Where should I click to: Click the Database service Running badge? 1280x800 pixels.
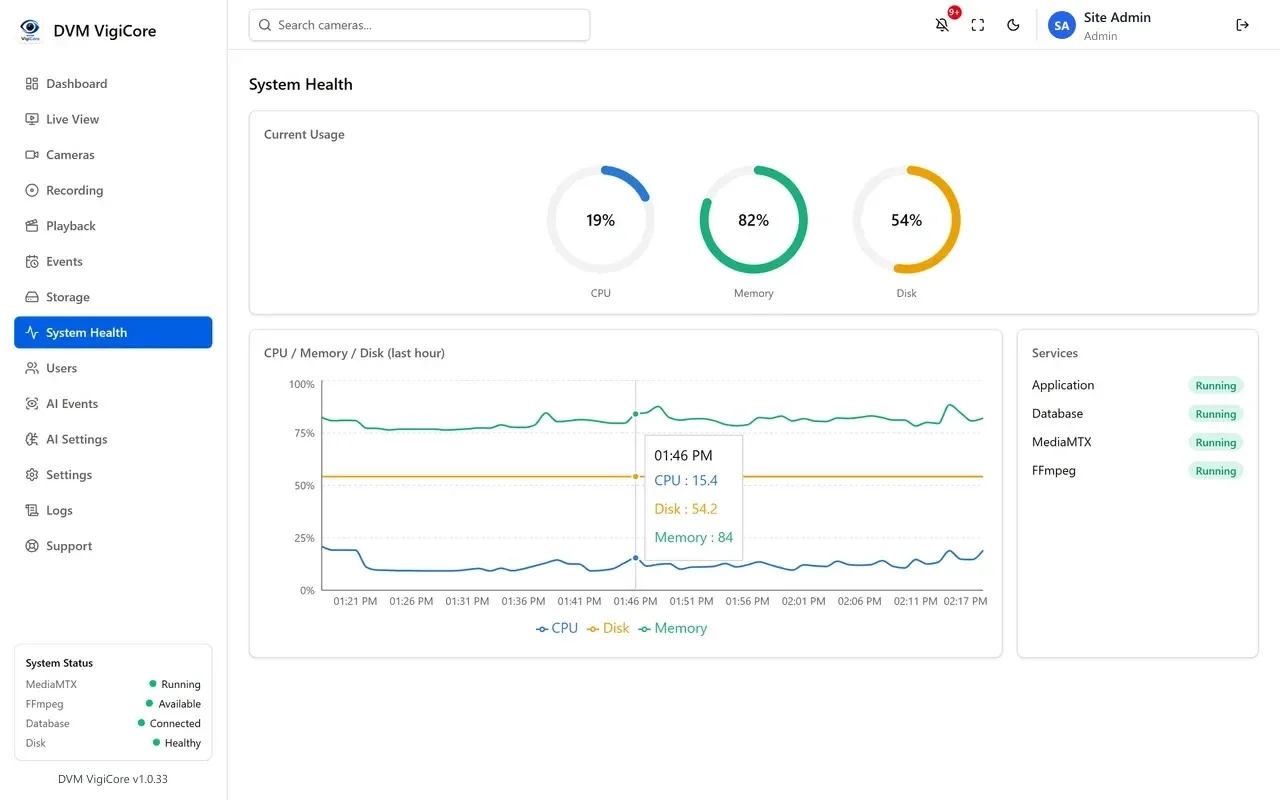pyautogui.click(x=1215, y=414)
